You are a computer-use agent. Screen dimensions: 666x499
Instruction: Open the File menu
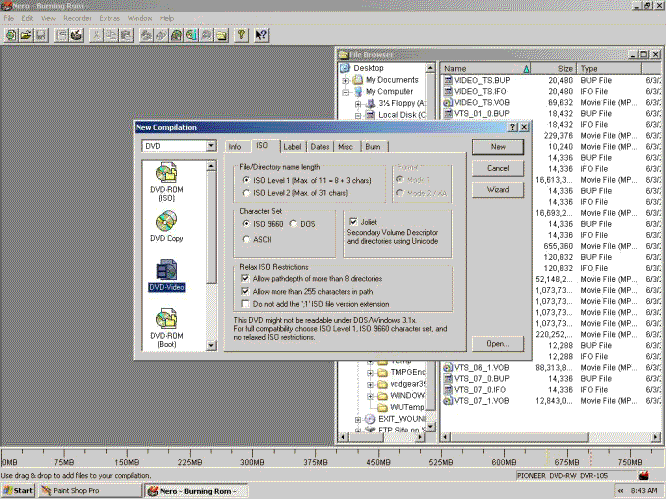click(8, 18)
